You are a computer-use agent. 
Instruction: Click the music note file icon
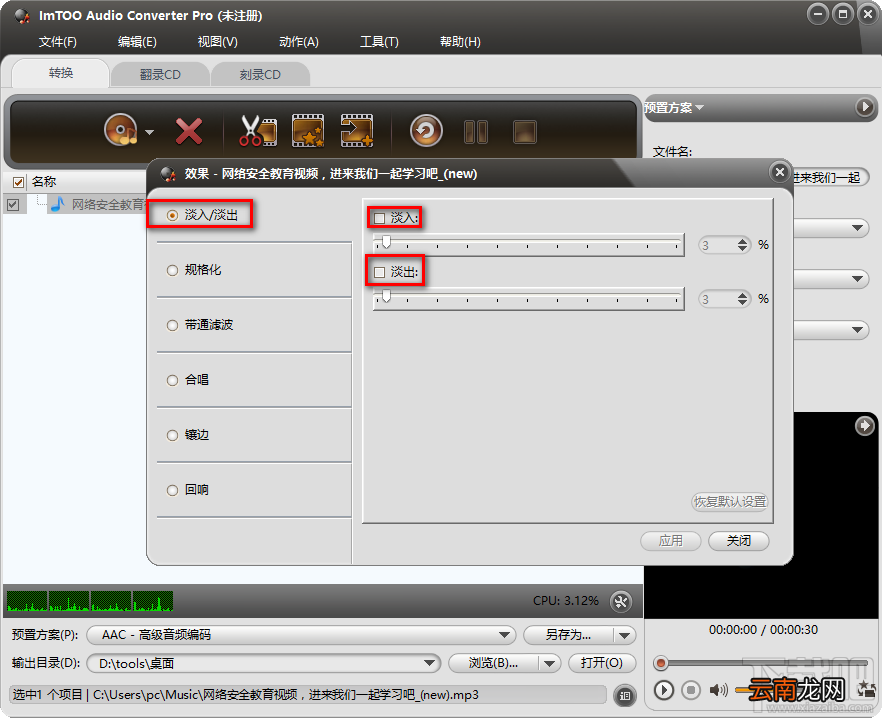(x=57, y=204)
